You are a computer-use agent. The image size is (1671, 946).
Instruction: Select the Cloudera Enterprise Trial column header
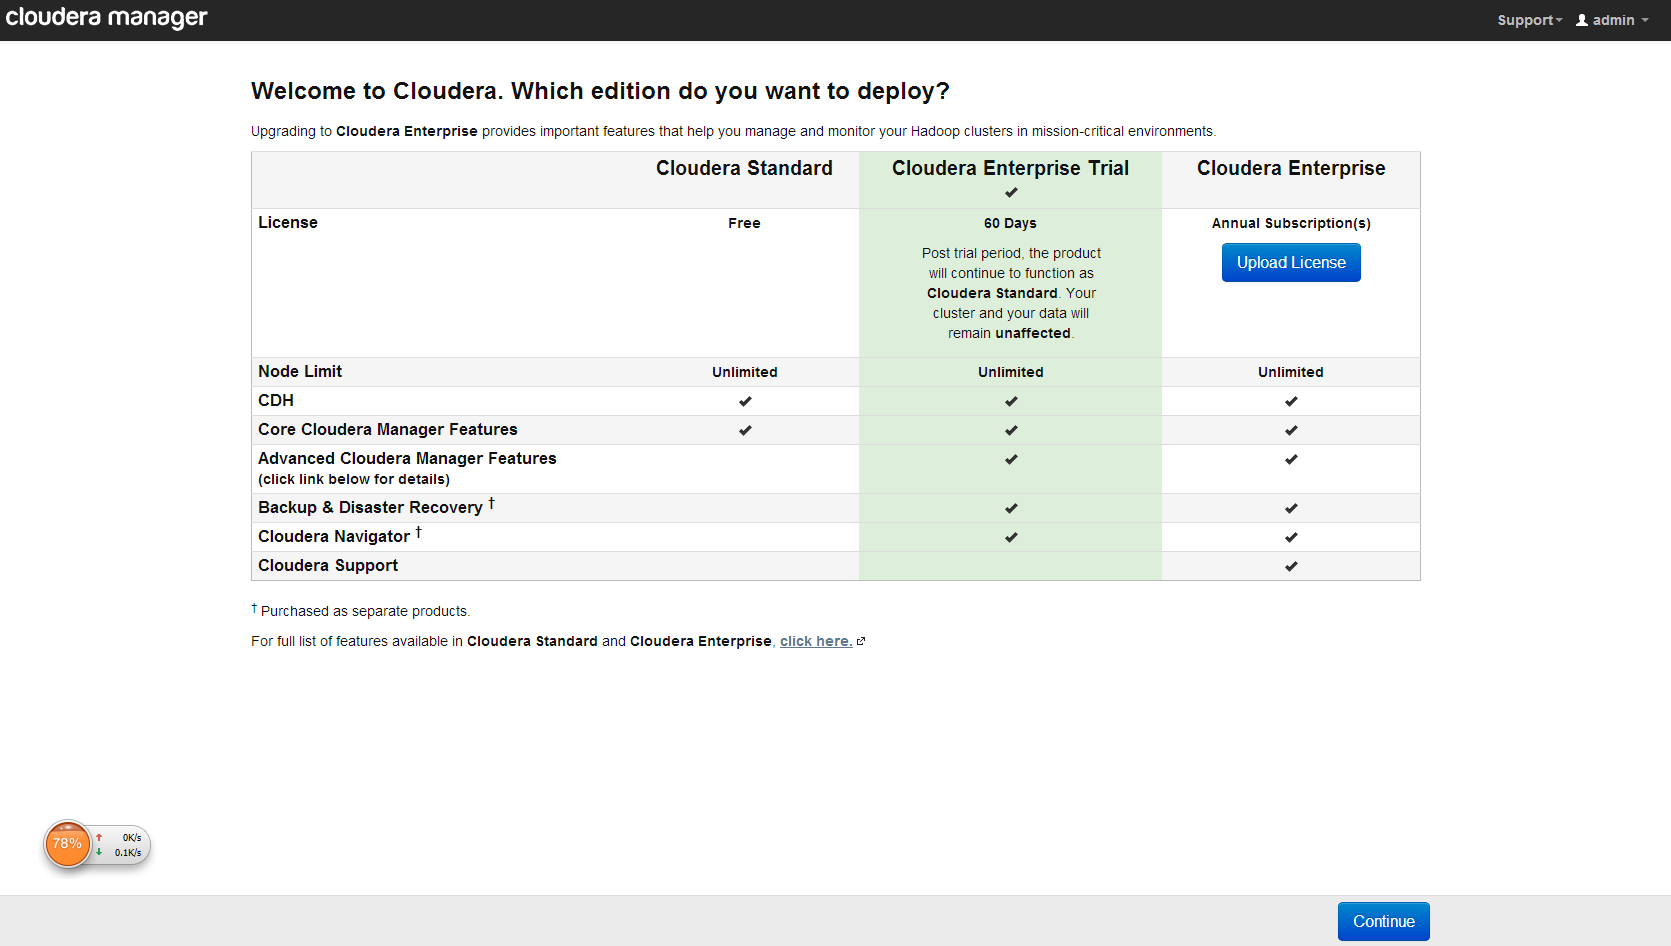(1010, 168)
